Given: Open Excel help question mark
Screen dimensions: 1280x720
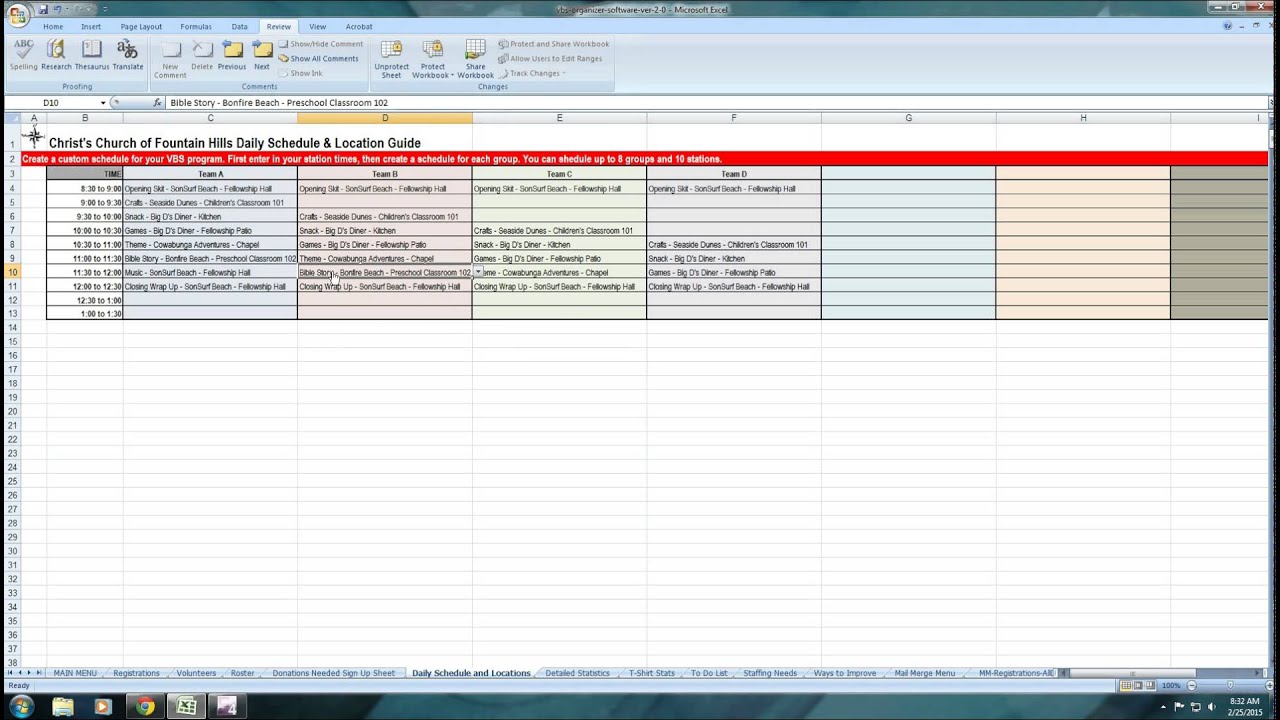Looking at the screenshot, I should (x=1227, y=26).
